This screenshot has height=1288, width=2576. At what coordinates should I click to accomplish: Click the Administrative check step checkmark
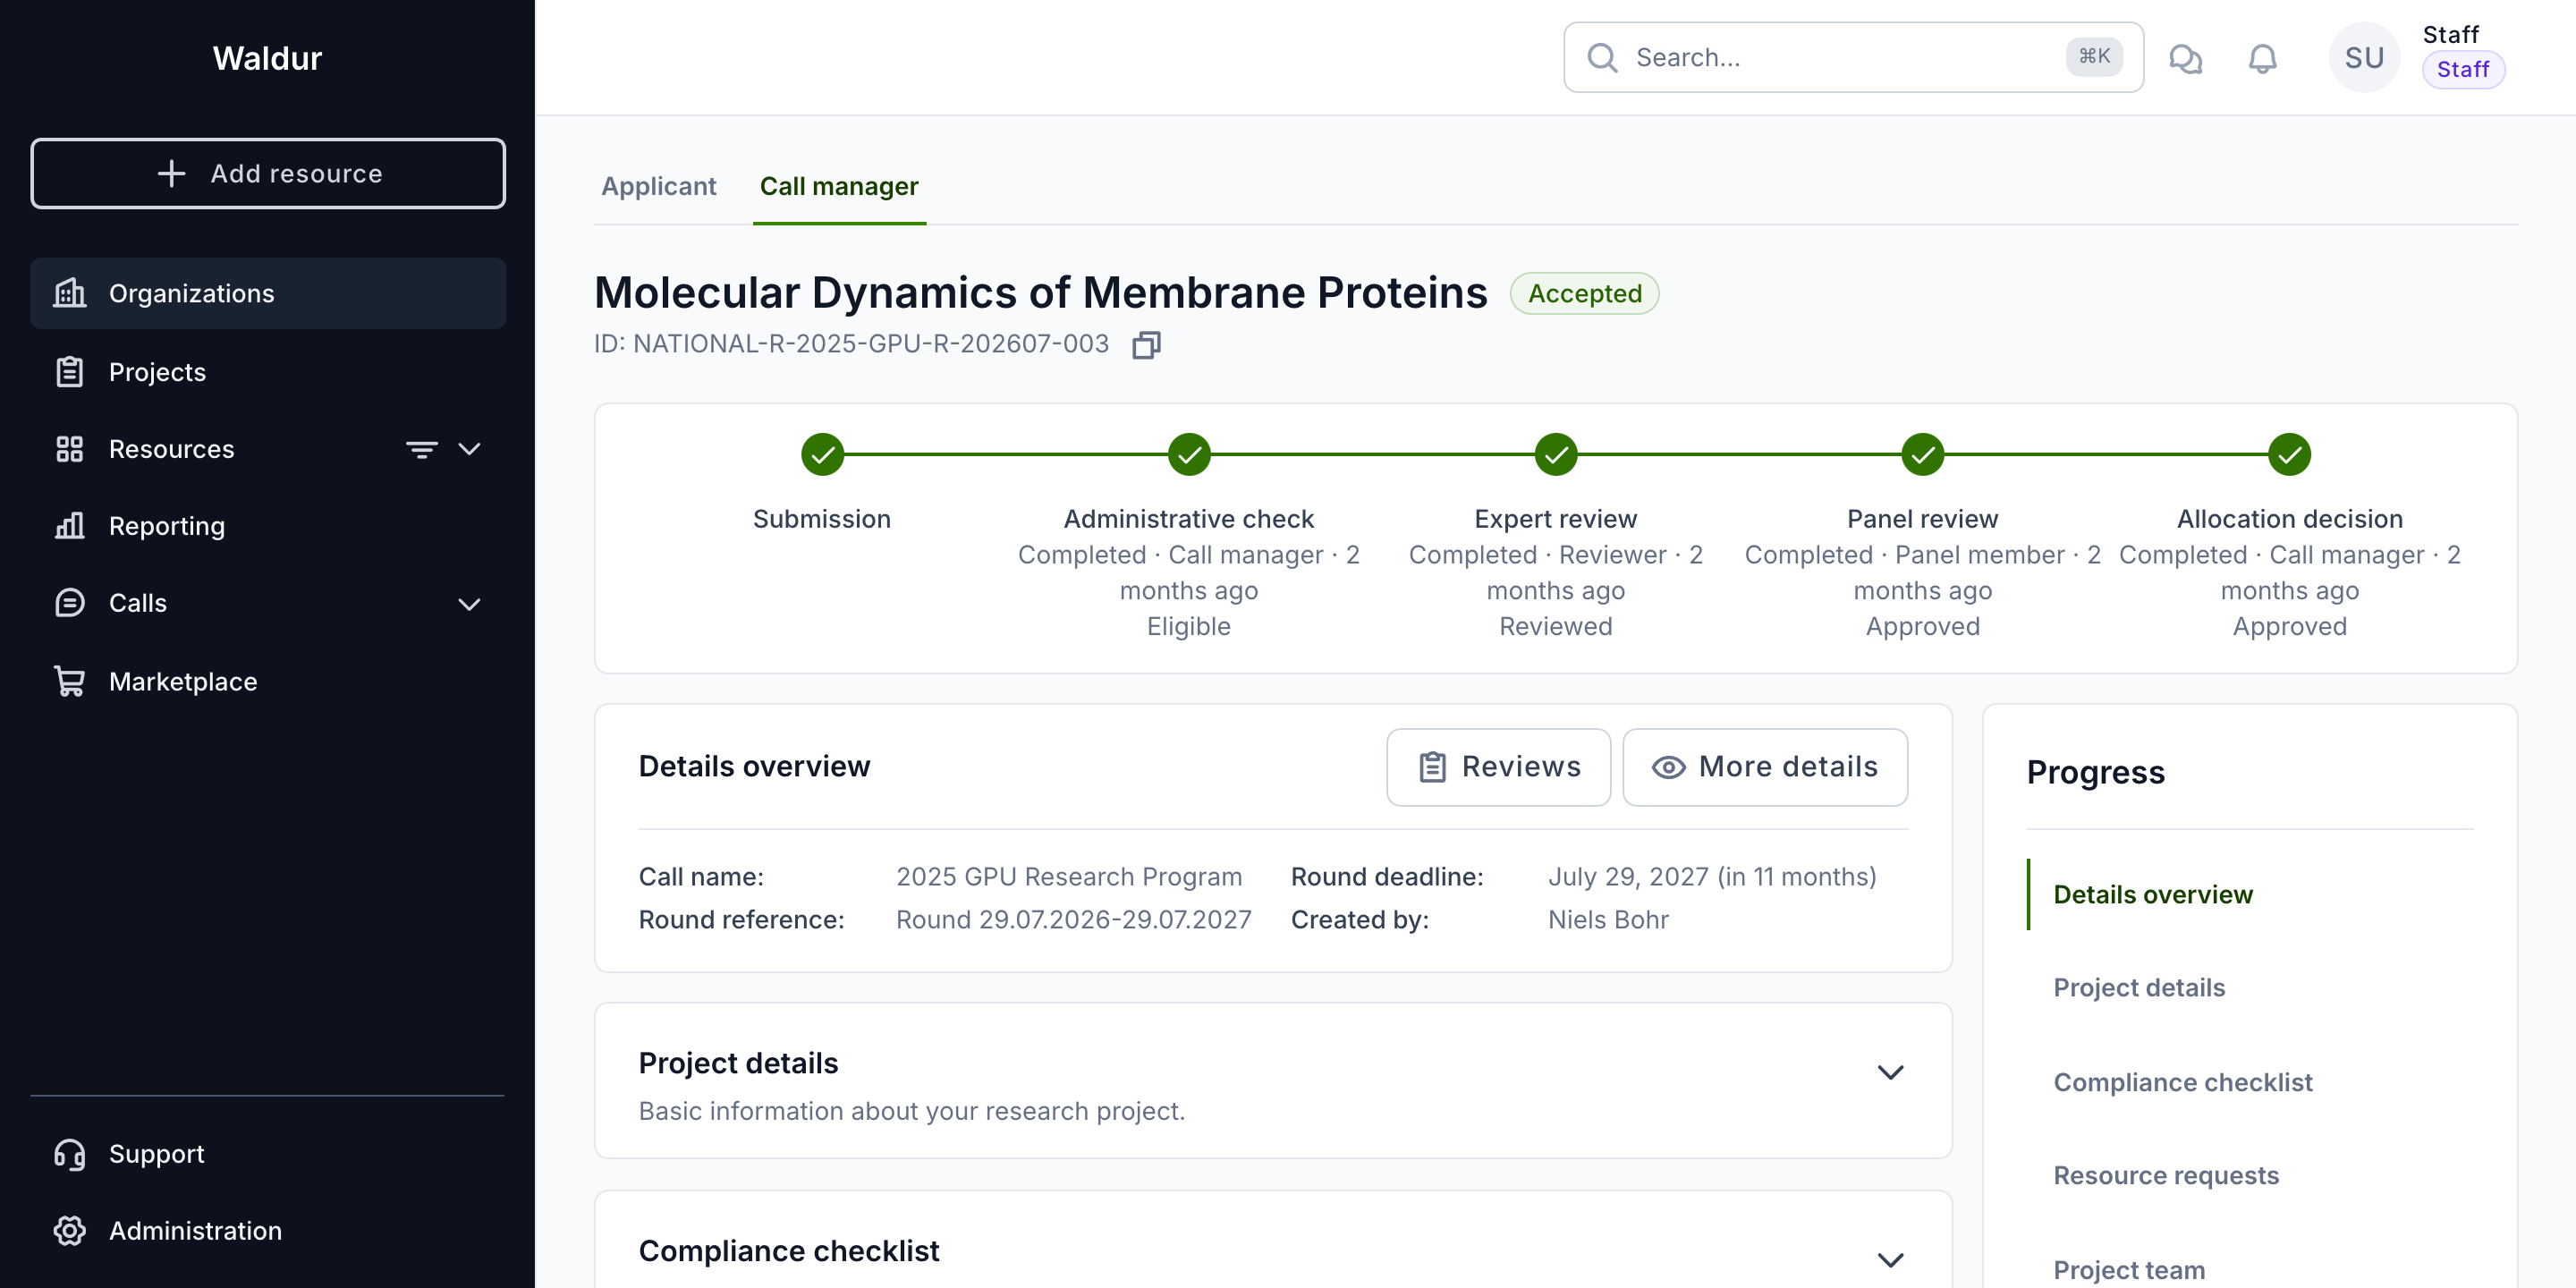click(1189, 455)
